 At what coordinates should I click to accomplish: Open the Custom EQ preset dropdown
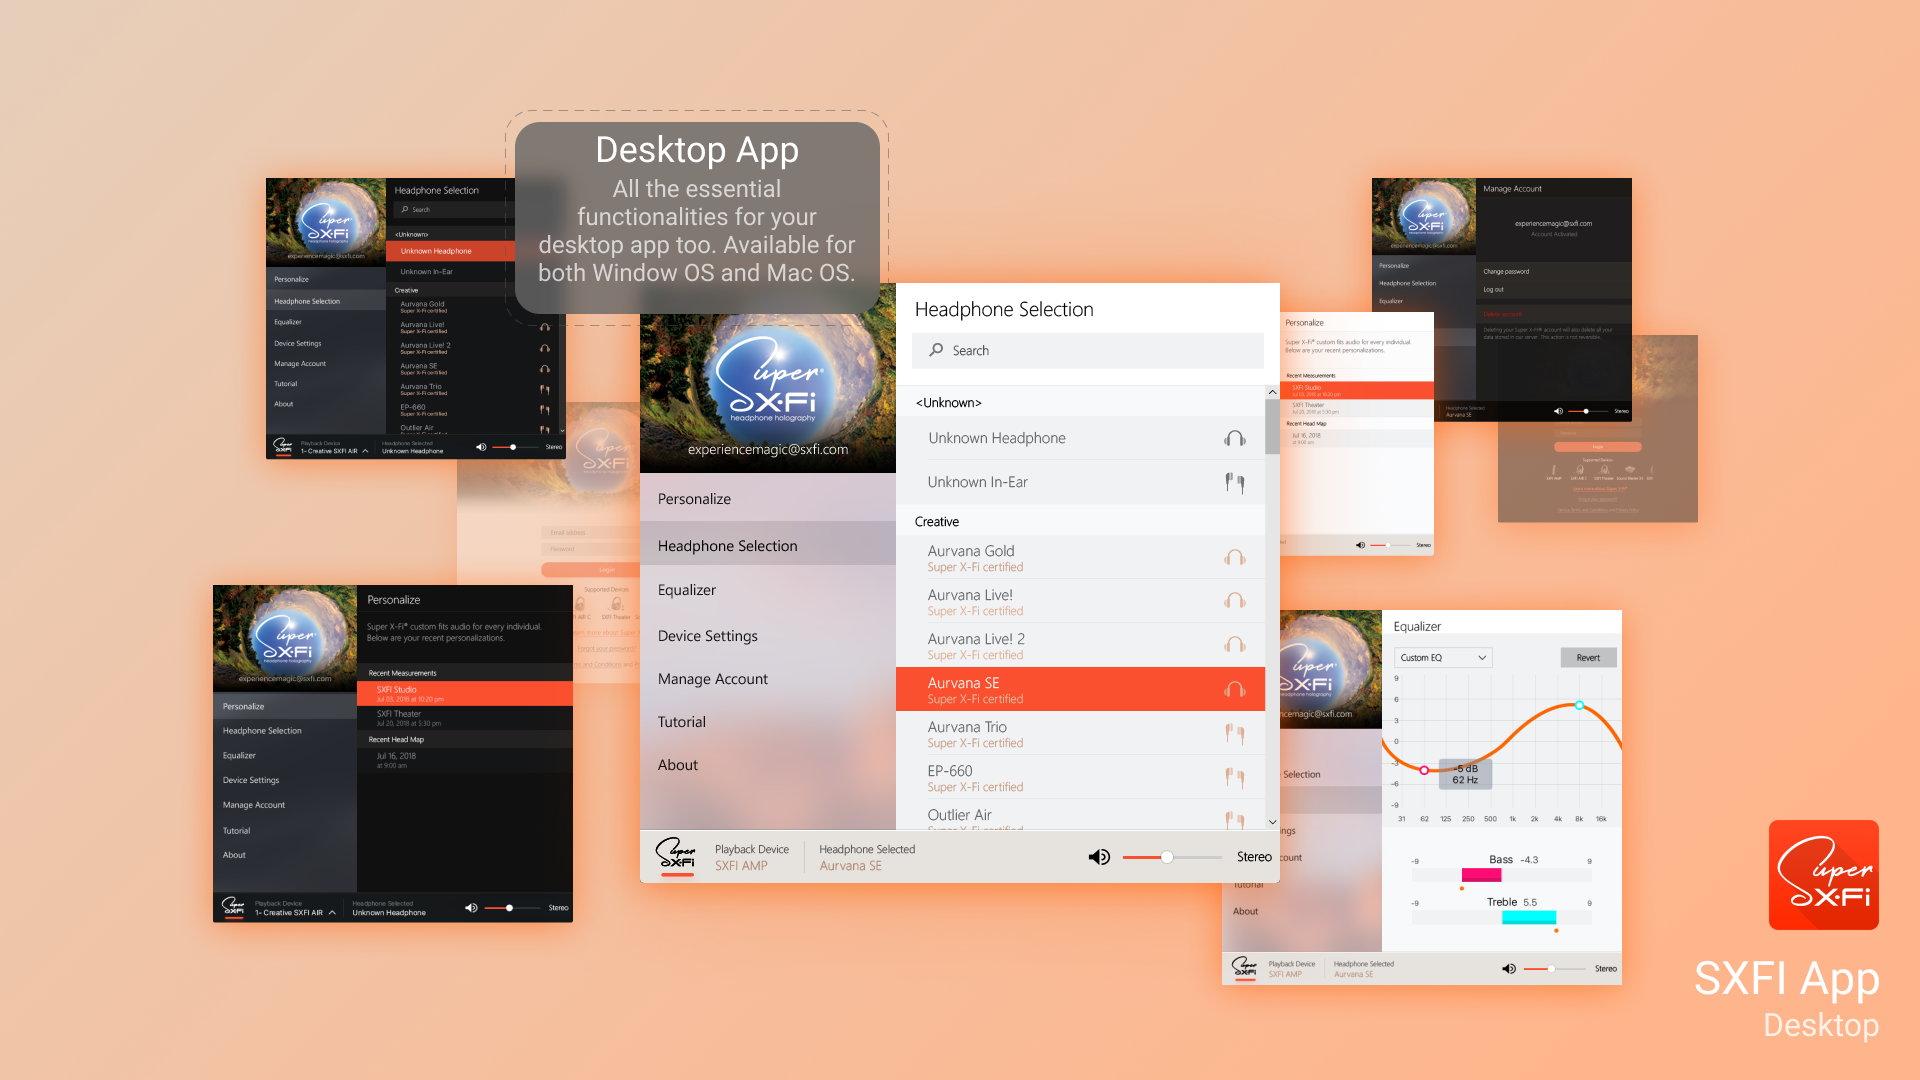1444,658
